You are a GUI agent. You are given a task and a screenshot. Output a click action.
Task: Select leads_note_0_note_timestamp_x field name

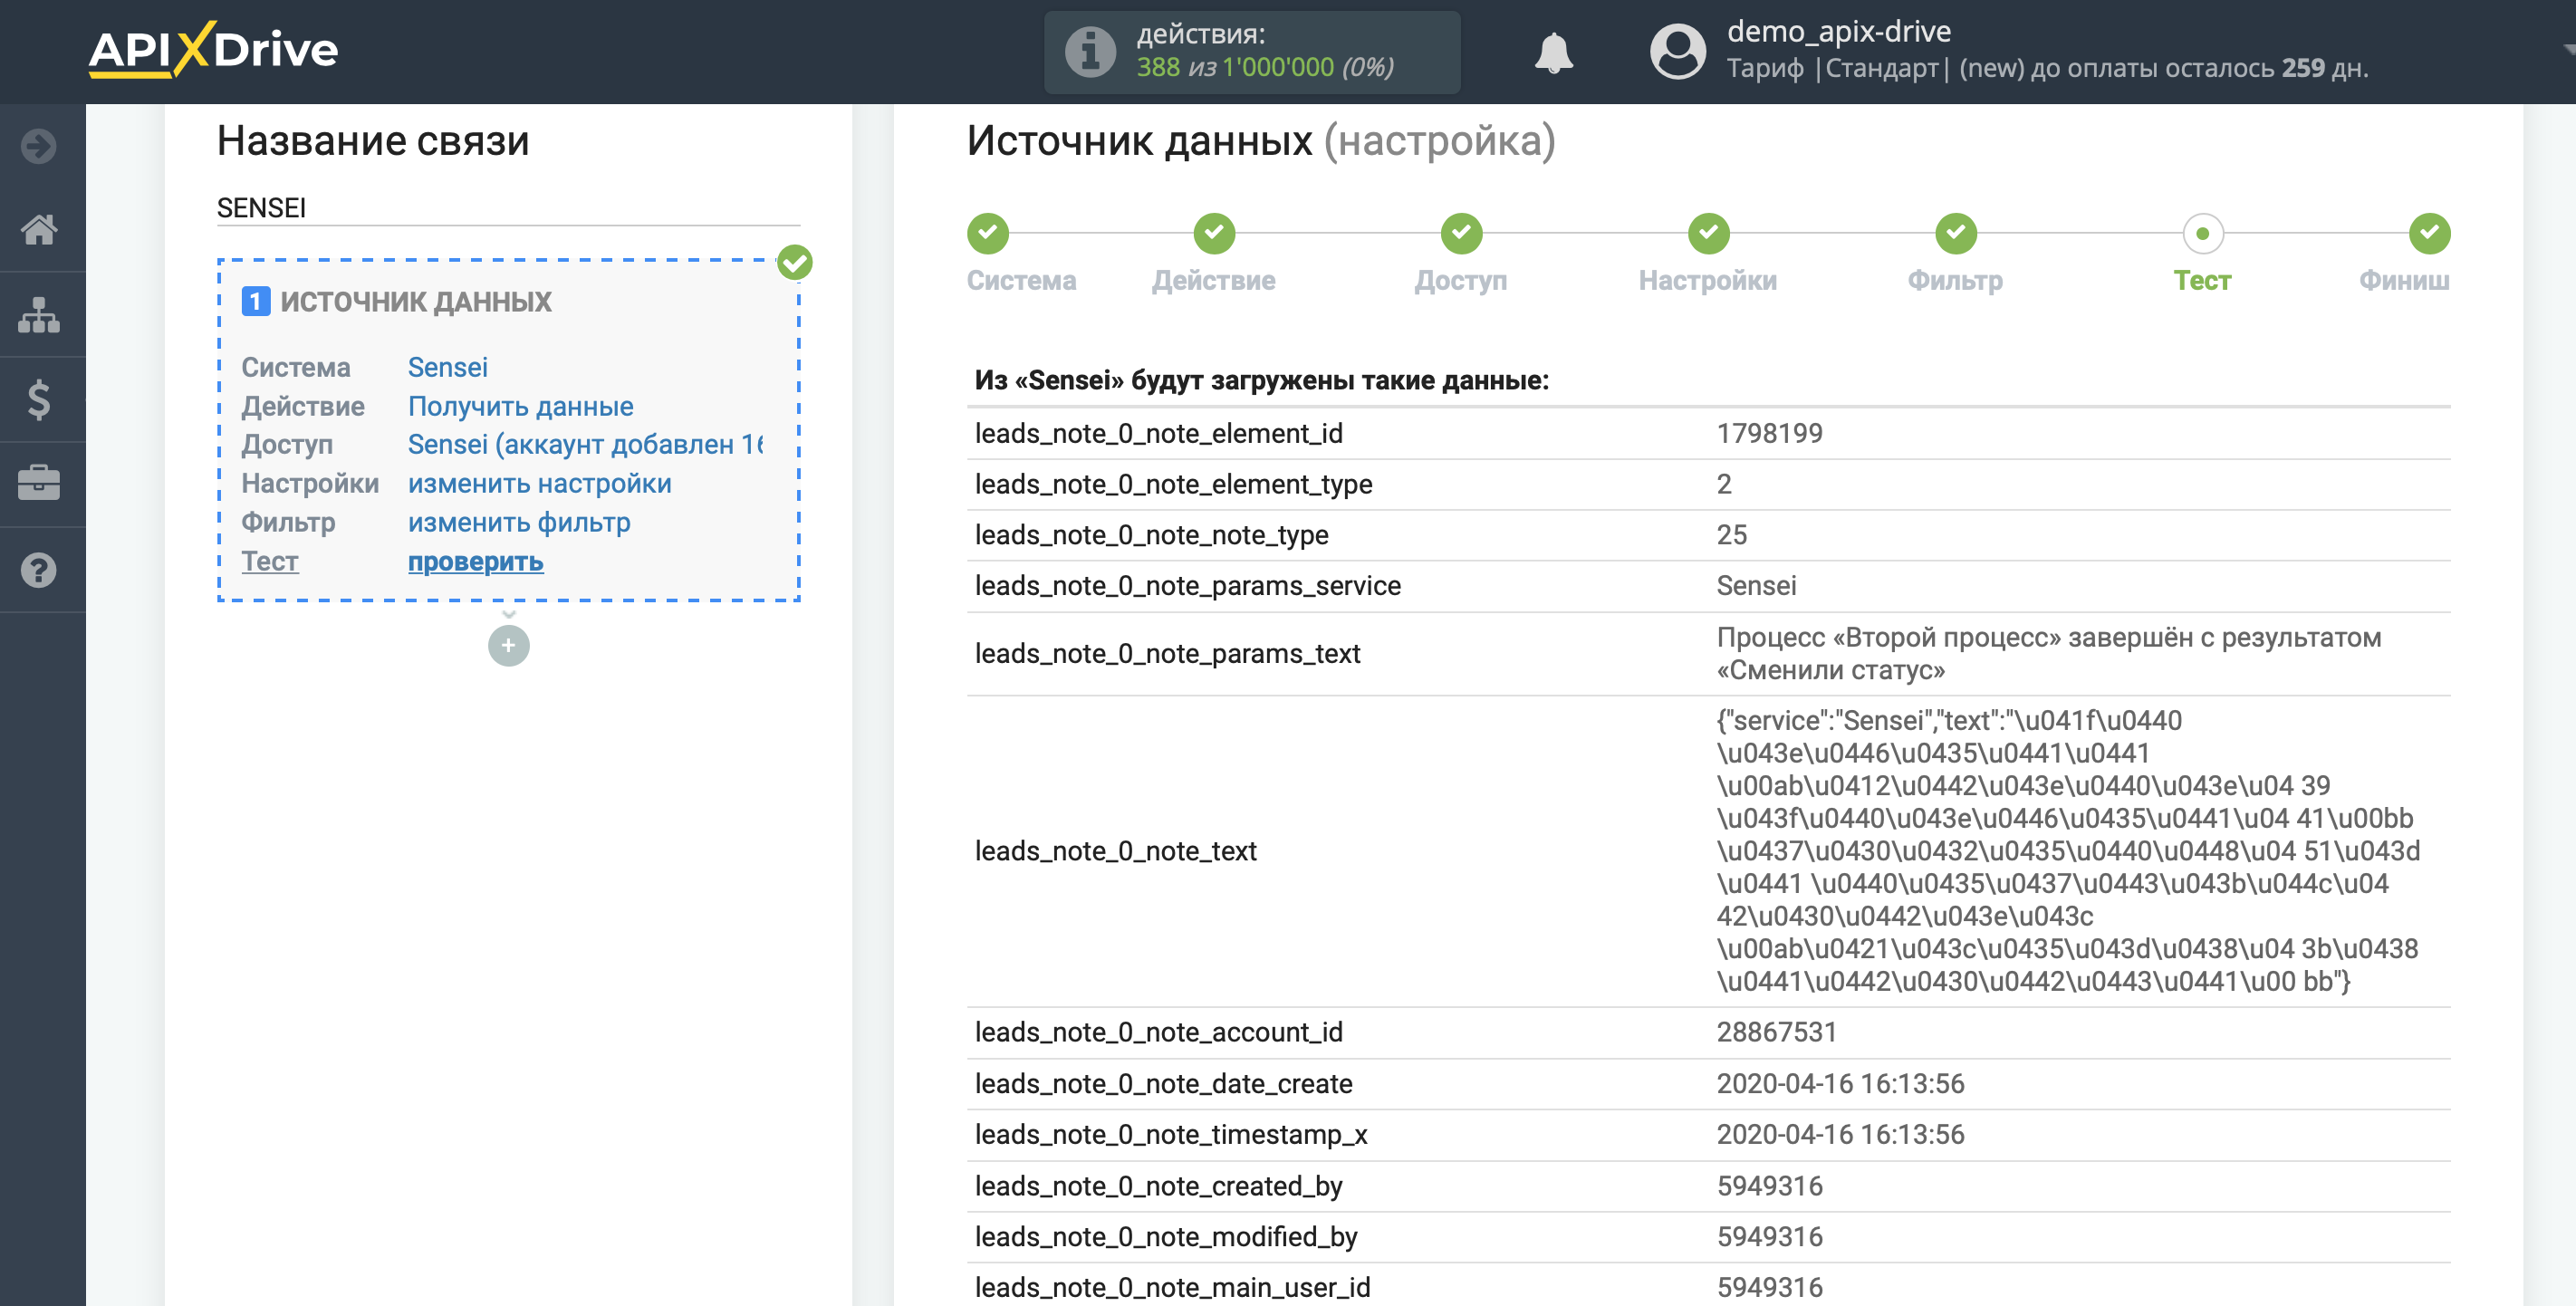pos(1170,1135)
